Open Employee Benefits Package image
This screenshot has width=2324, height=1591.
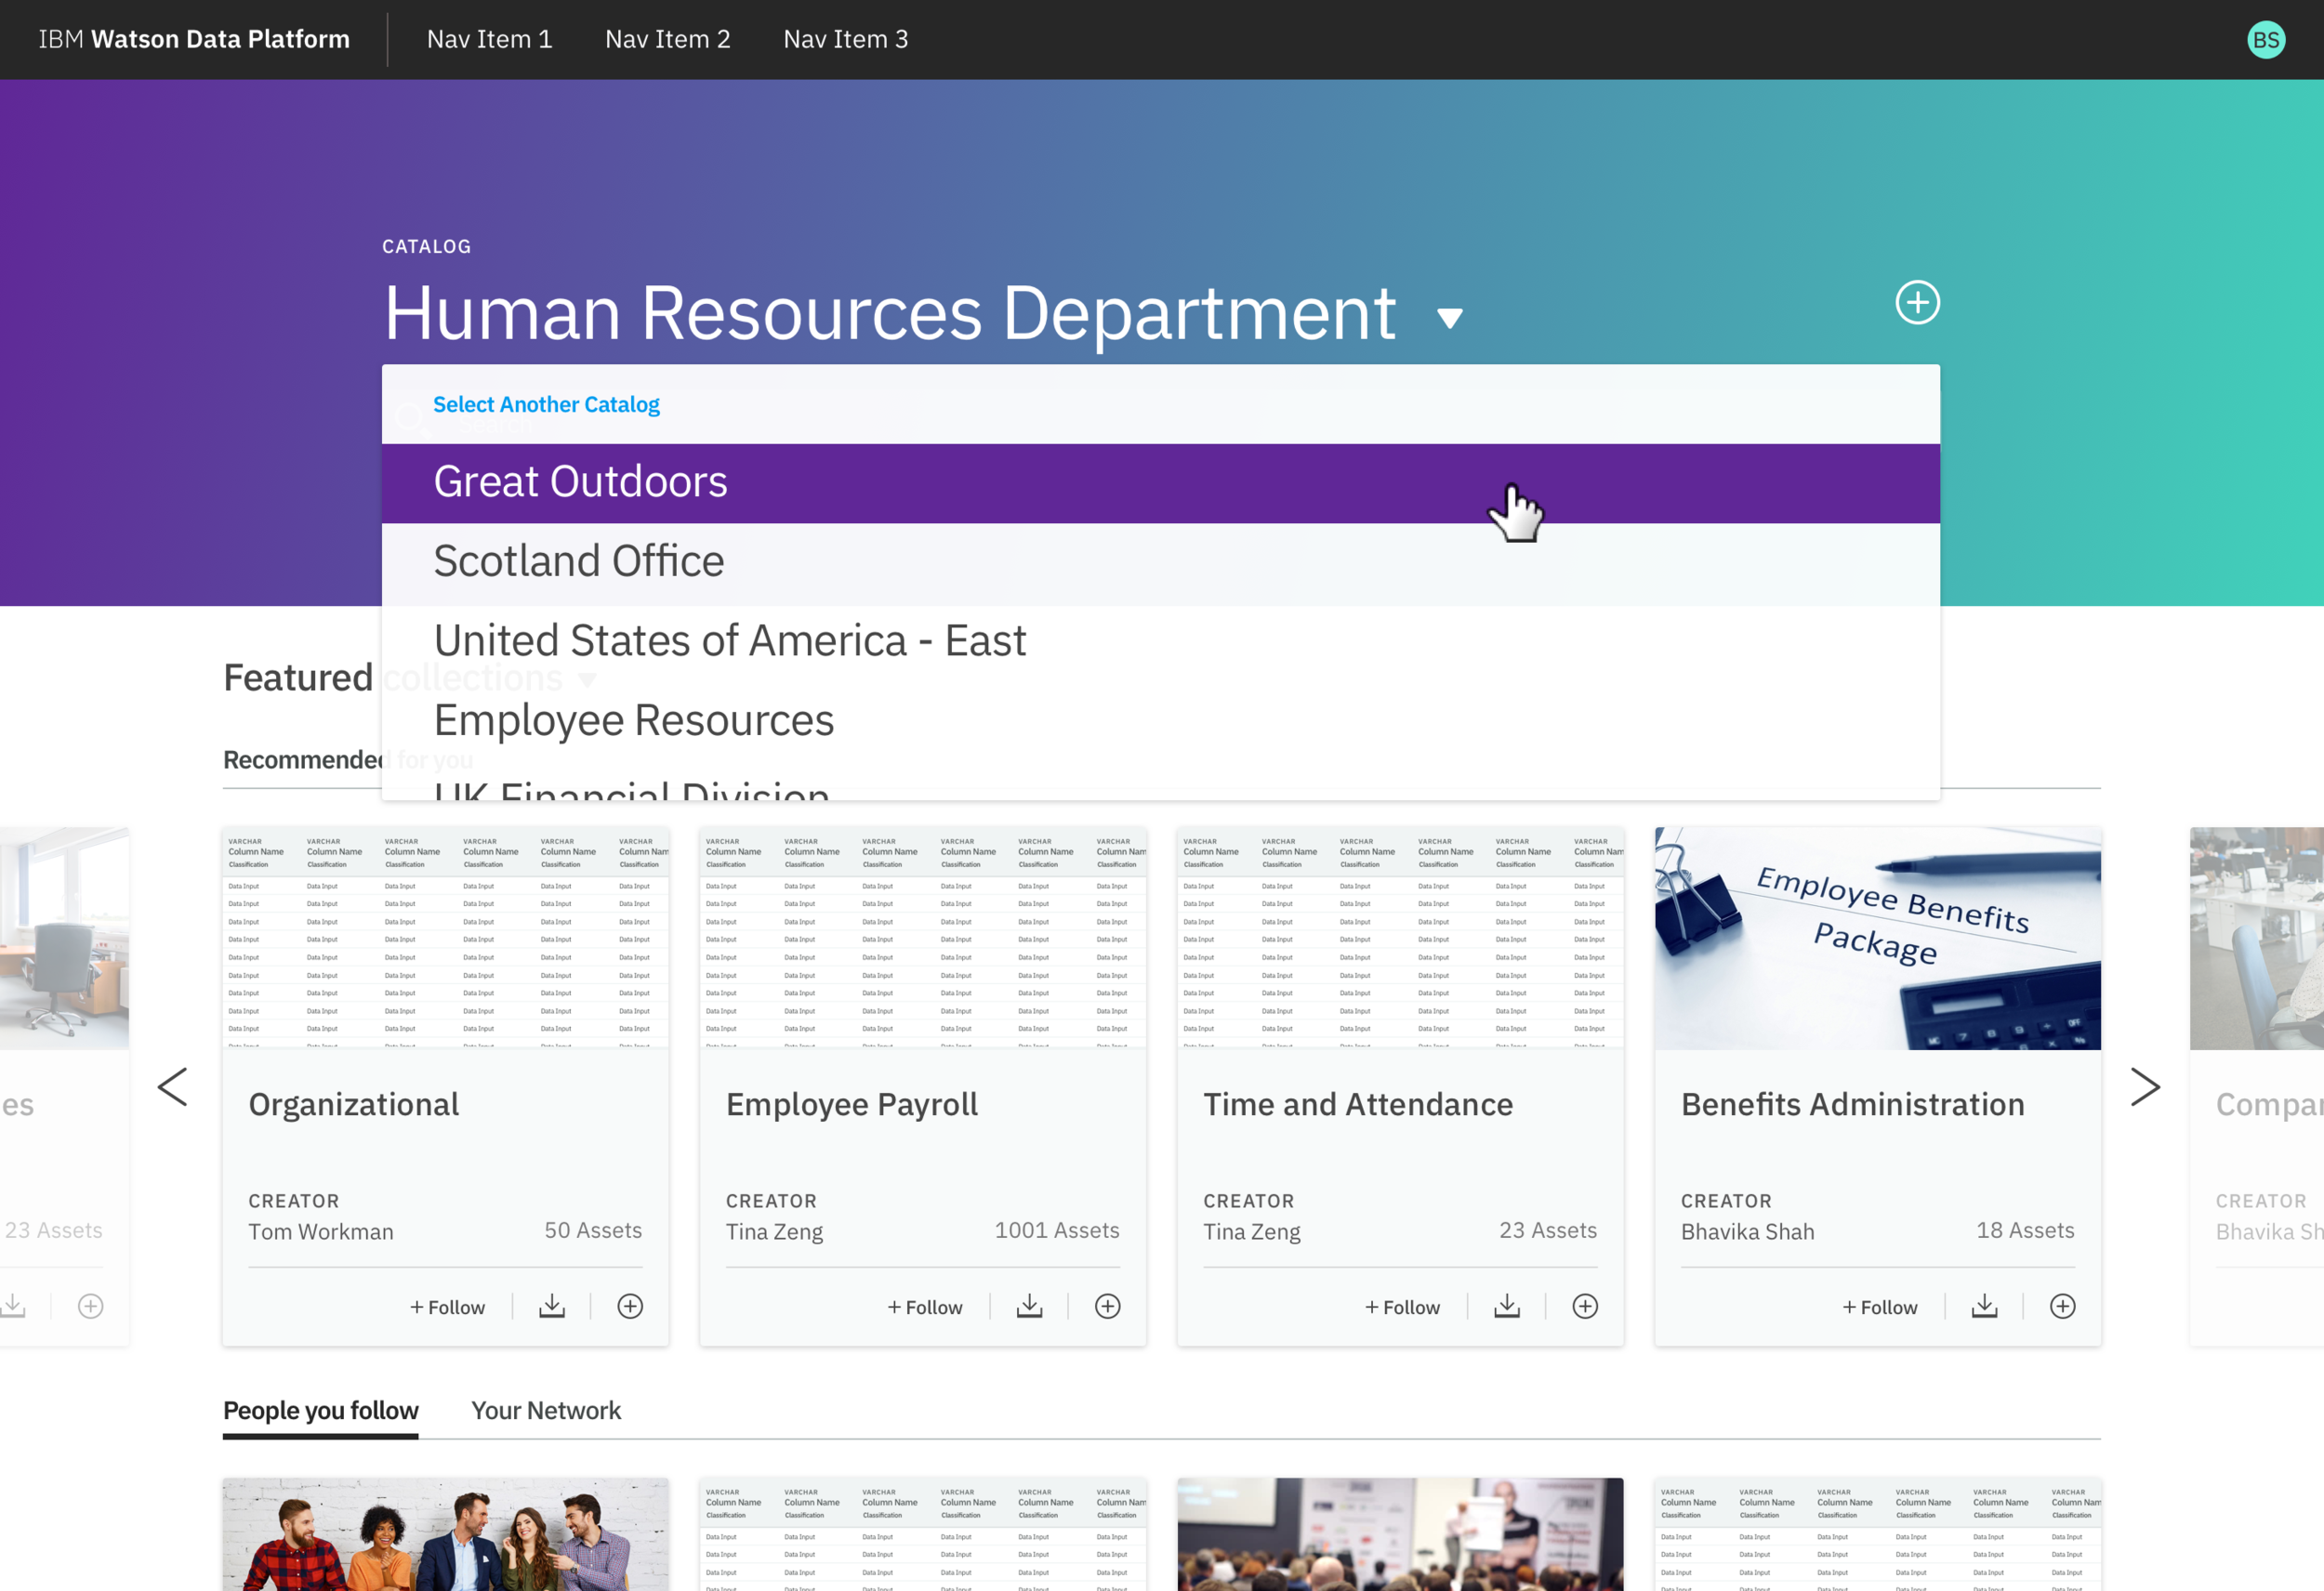pos(1877,938)
